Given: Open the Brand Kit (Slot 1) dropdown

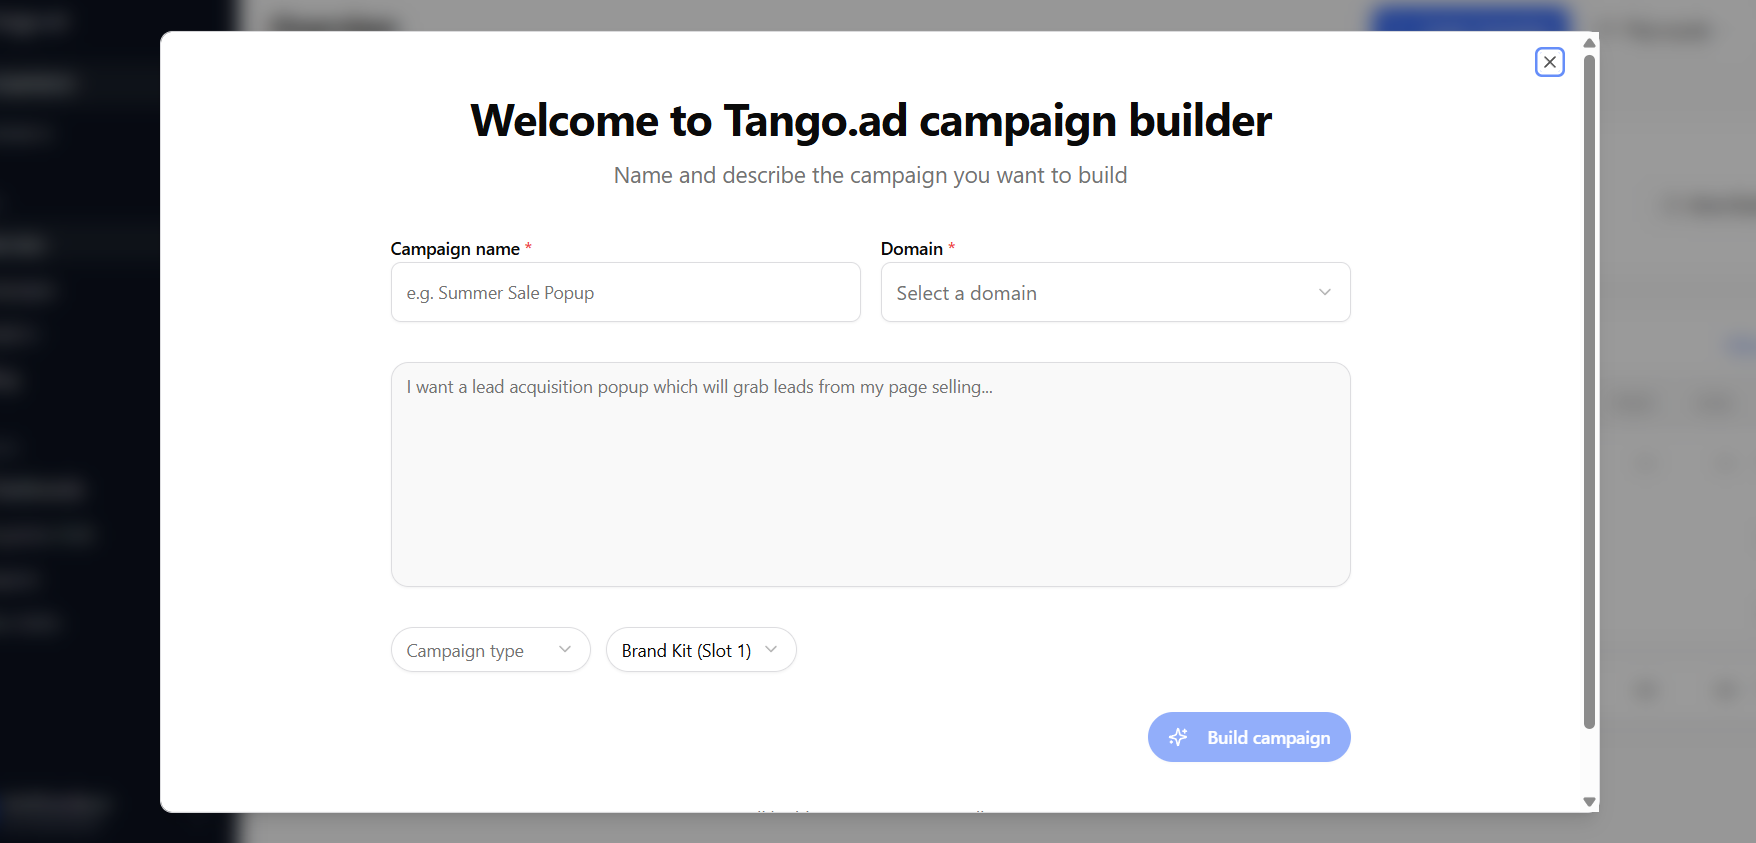Looking at the screenshot, I should point(700,650).
